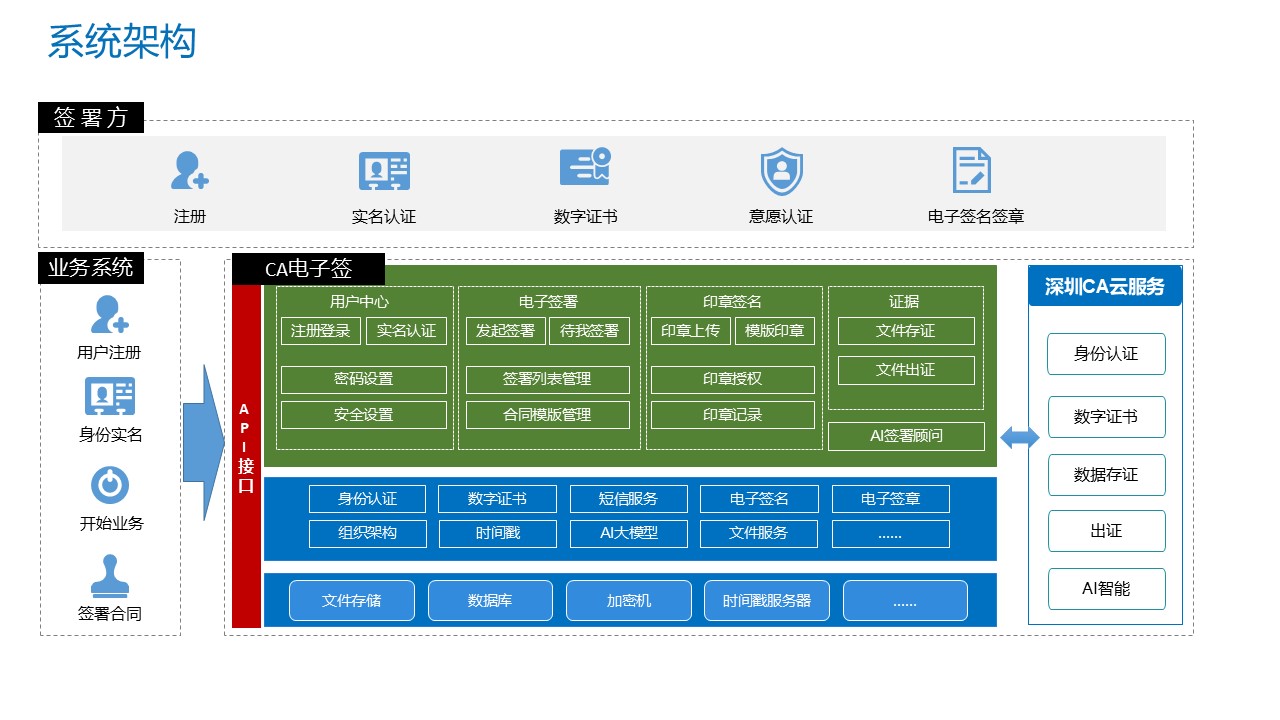Click the double-headed arrow beside 深圳CA云服务
Screen dimensions: 1280x720
(1020, 437)
